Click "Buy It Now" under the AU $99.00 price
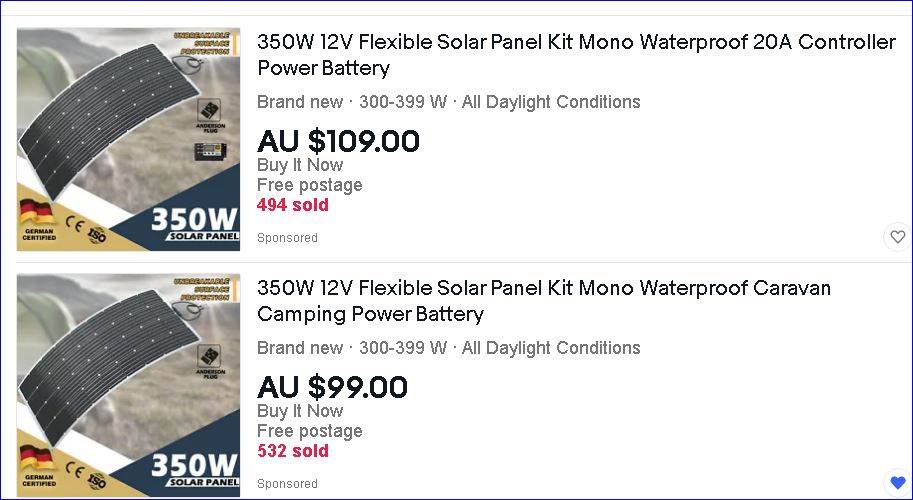 [x=300, y=411]
